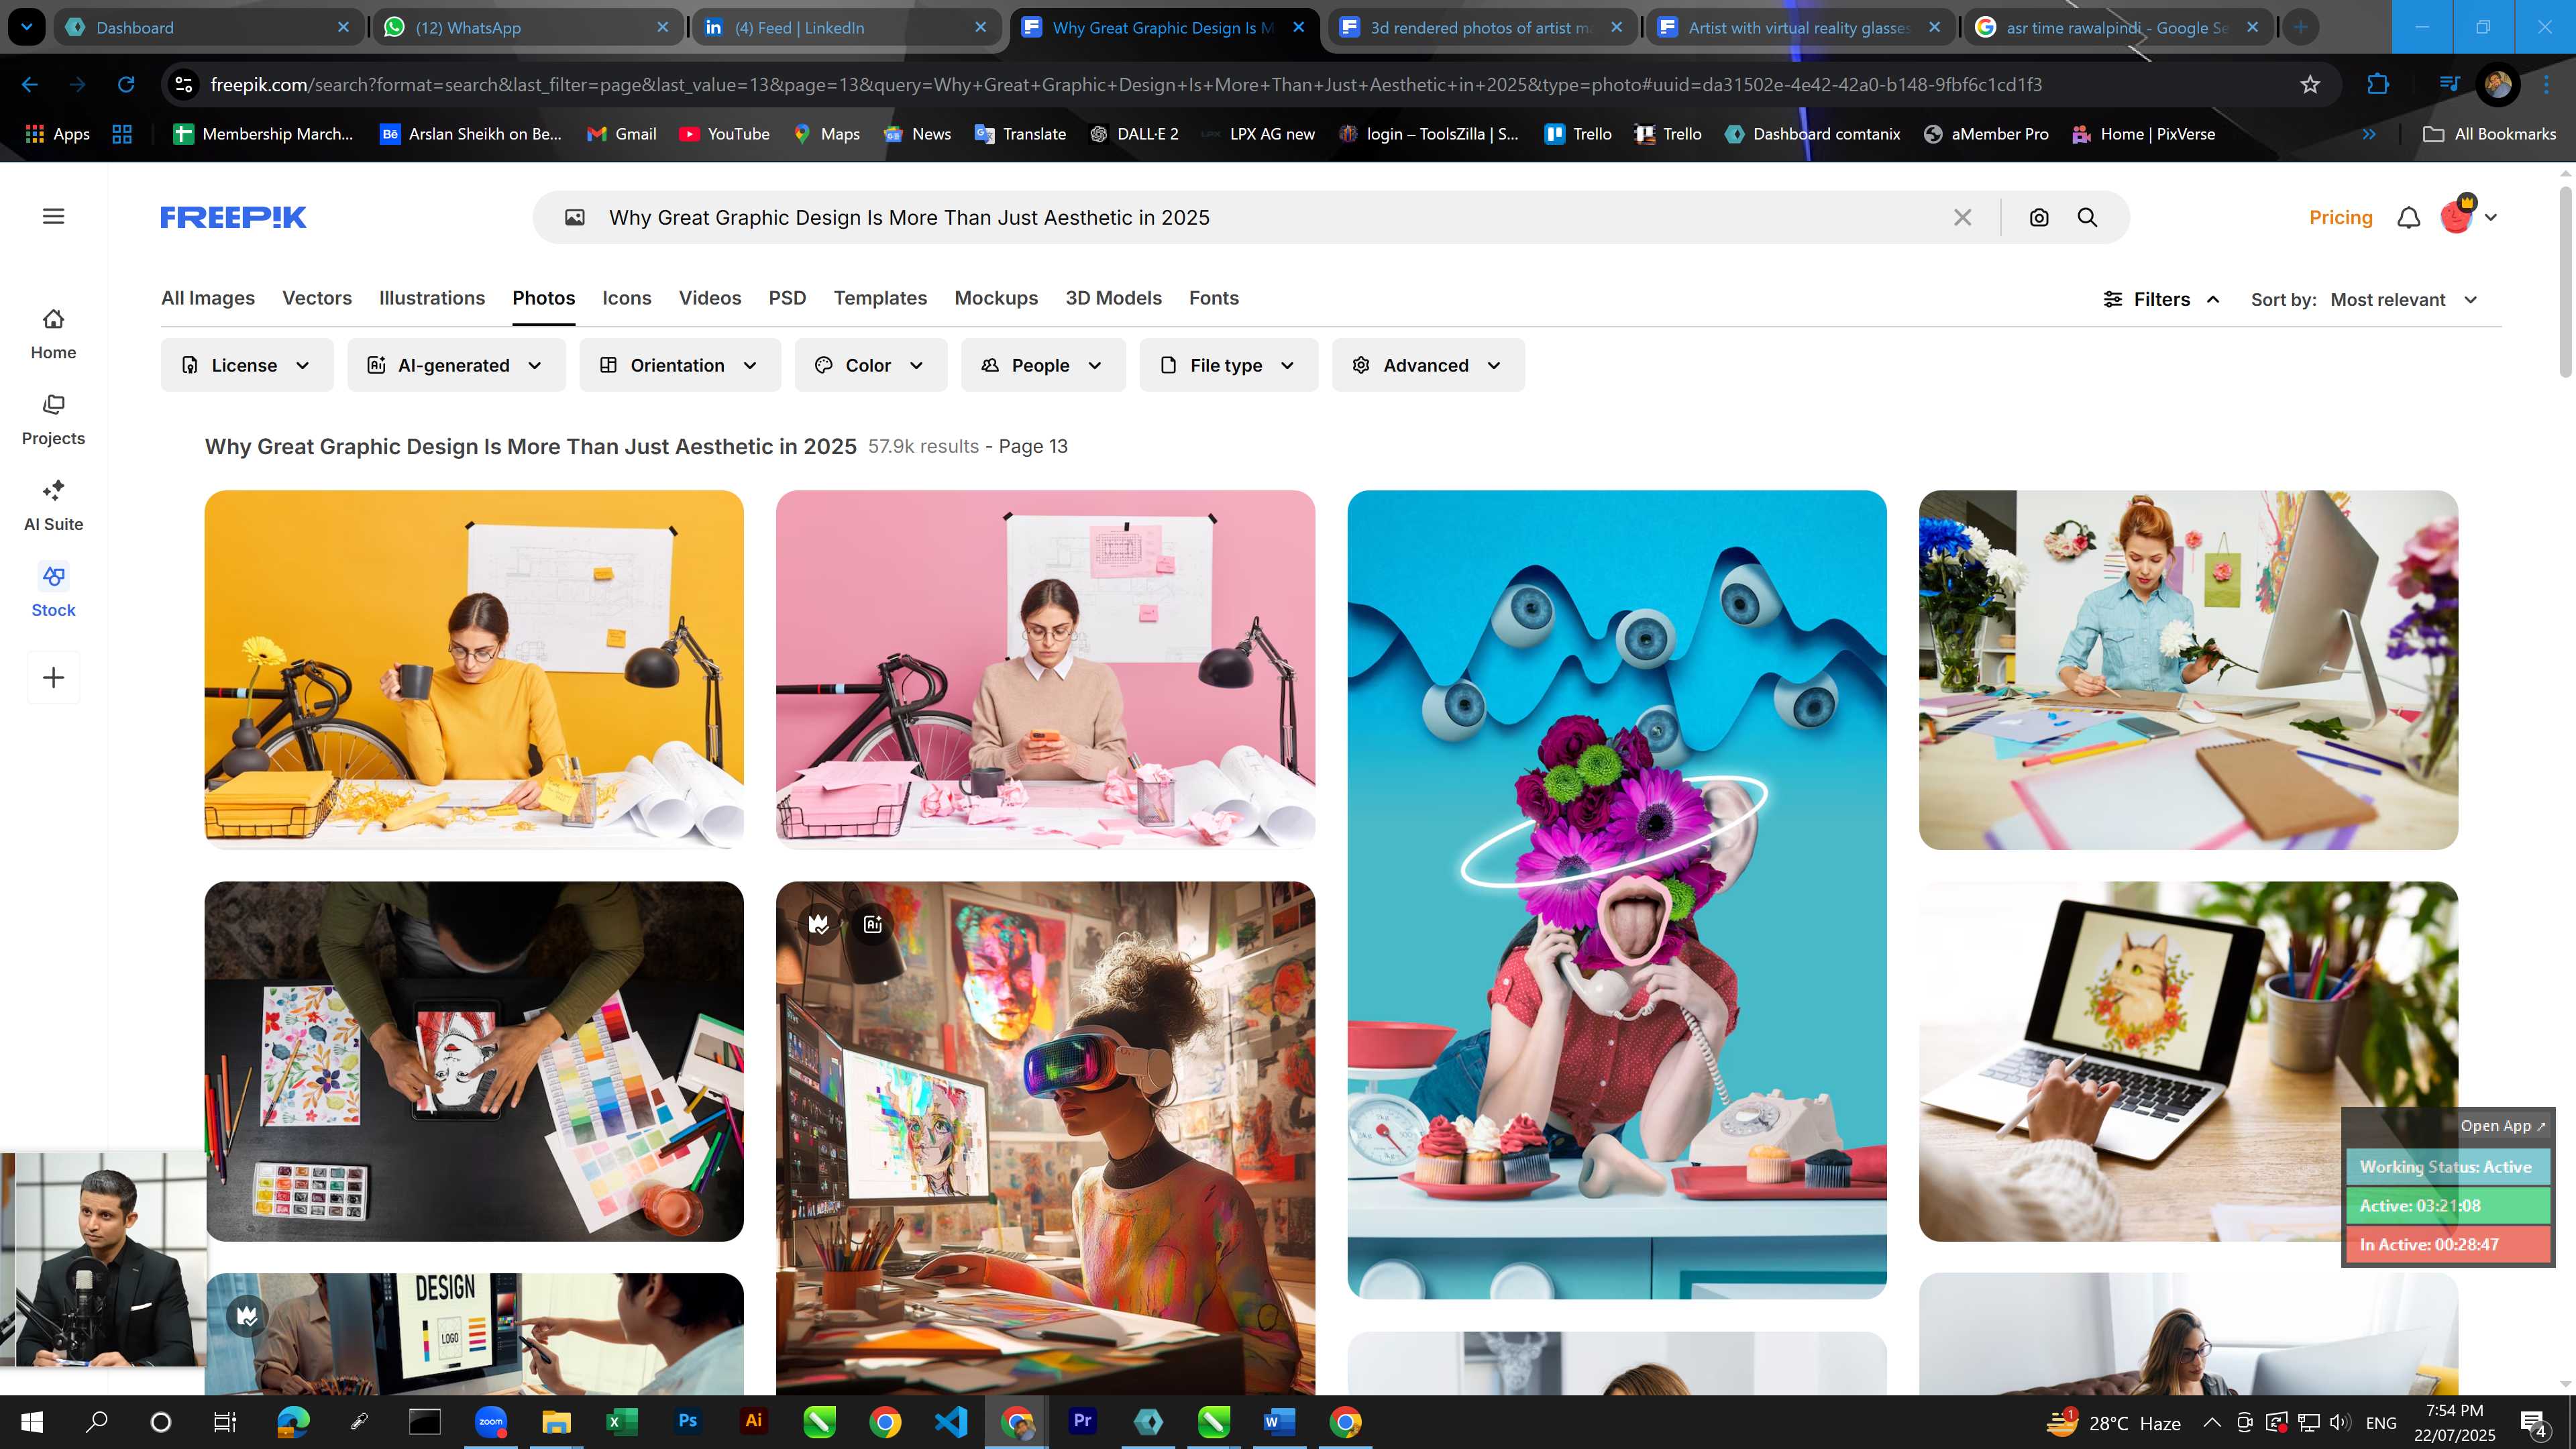This screenshot has width=2576, height=1449.
Task: Open the notifications bell
Action: (2409, 217)
